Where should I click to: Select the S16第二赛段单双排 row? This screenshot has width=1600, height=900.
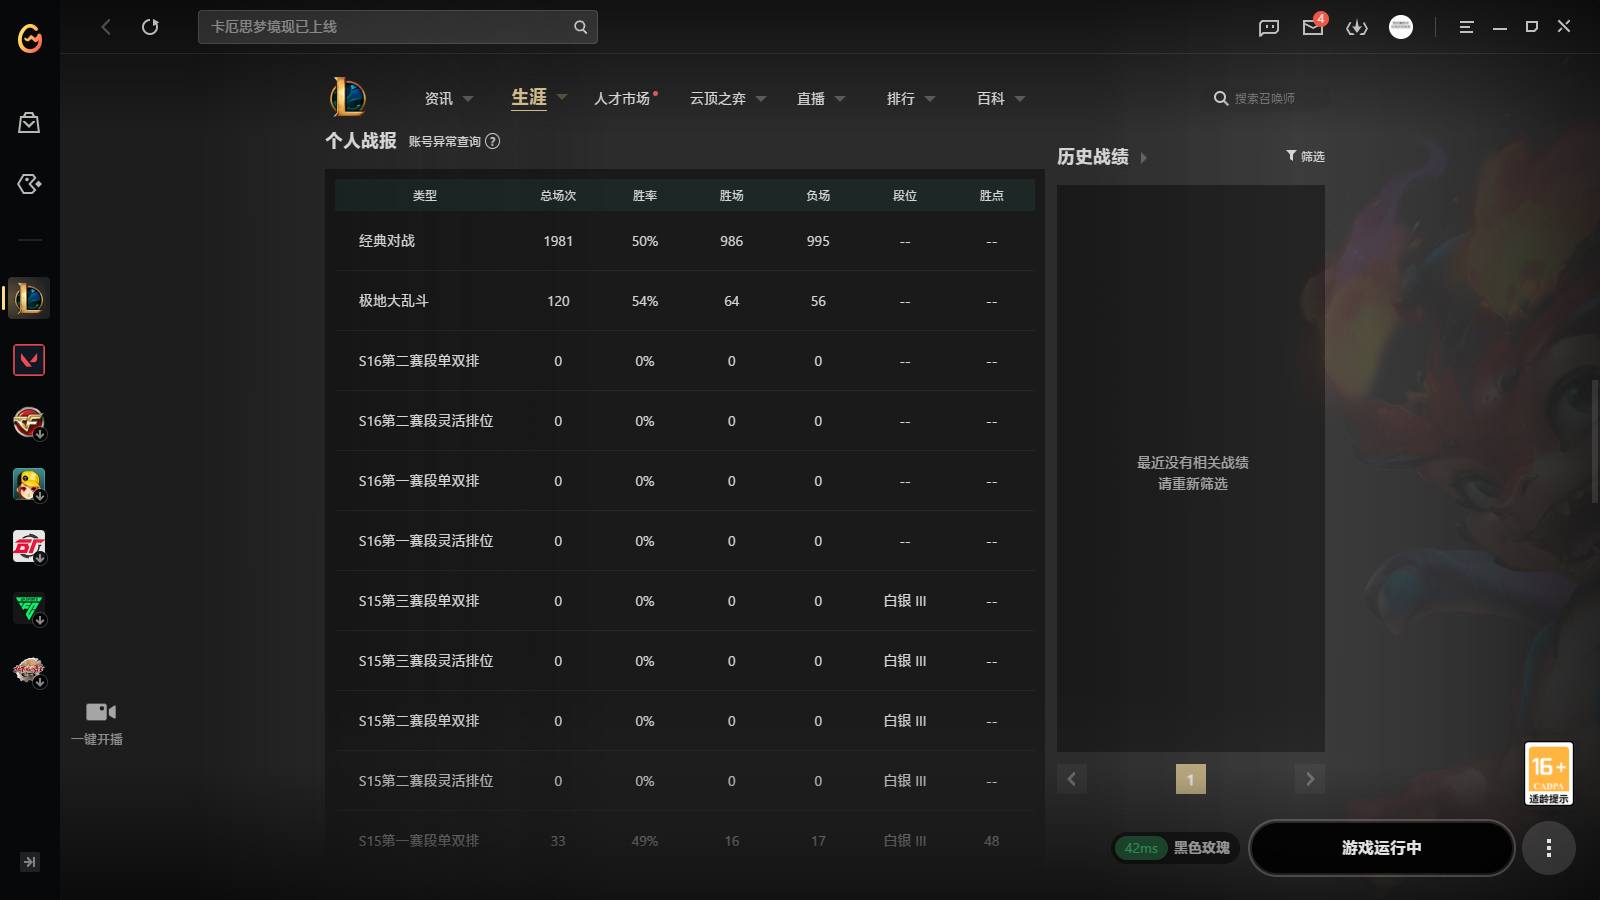pyautogui.click(x=685, y=361)
